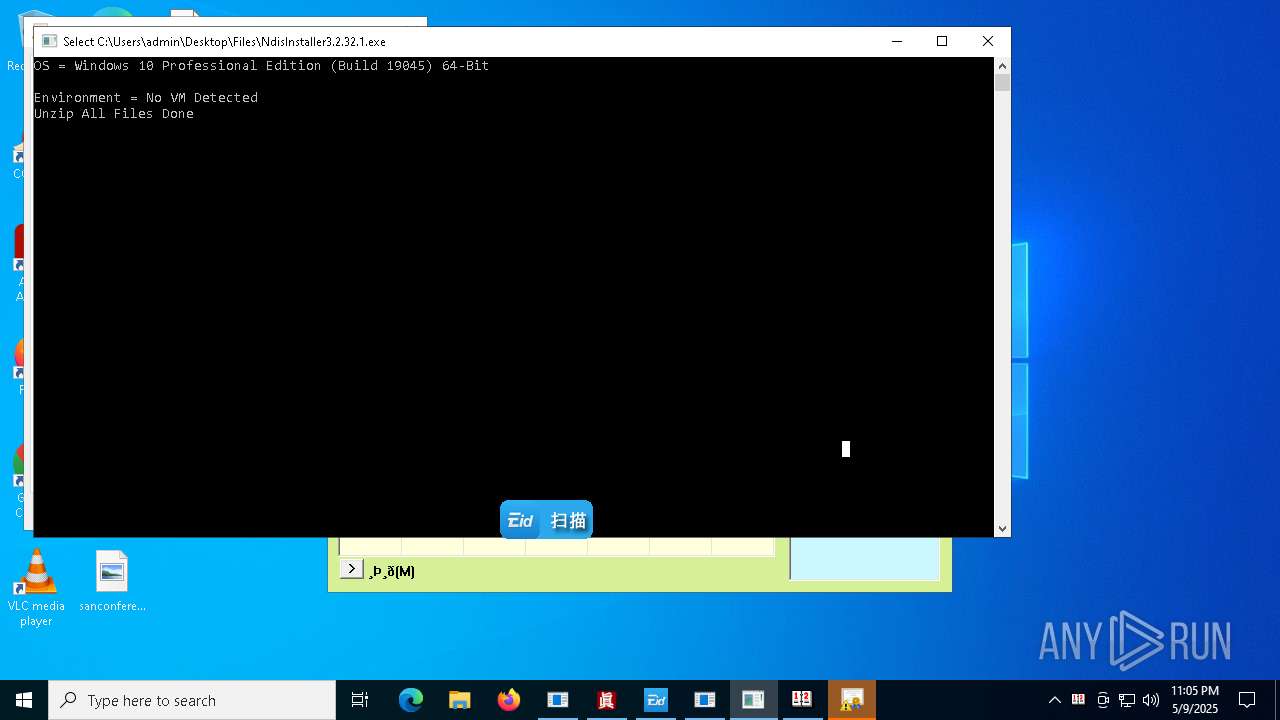Open network status tray icon

click(x=1127, y=700)
